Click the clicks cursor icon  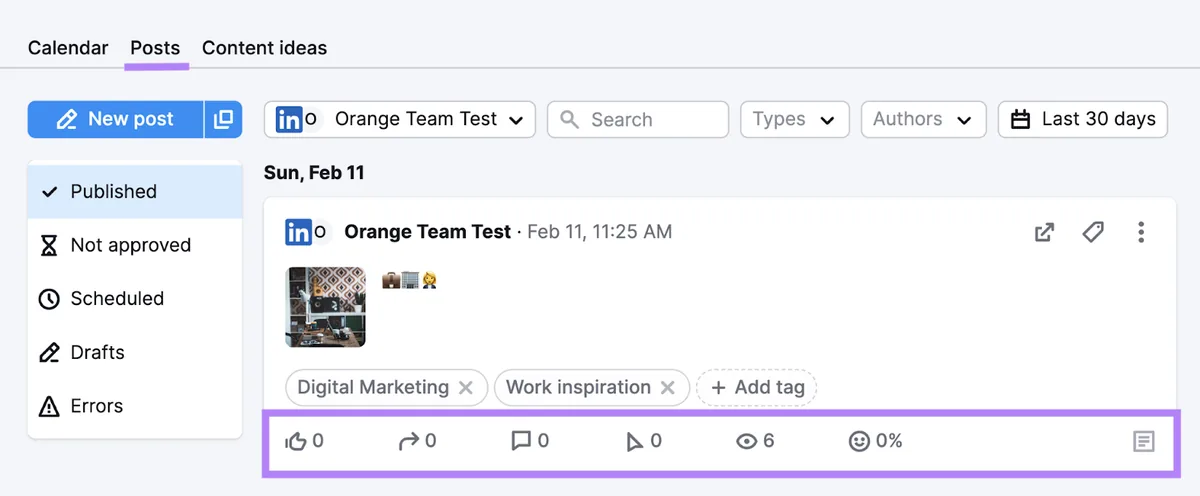pyautogui.click(x=634, y=442)
